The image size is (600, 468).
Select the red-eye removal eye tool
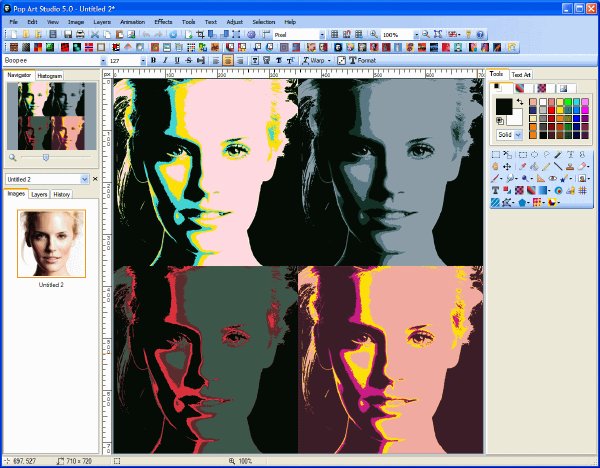point(552,178)
